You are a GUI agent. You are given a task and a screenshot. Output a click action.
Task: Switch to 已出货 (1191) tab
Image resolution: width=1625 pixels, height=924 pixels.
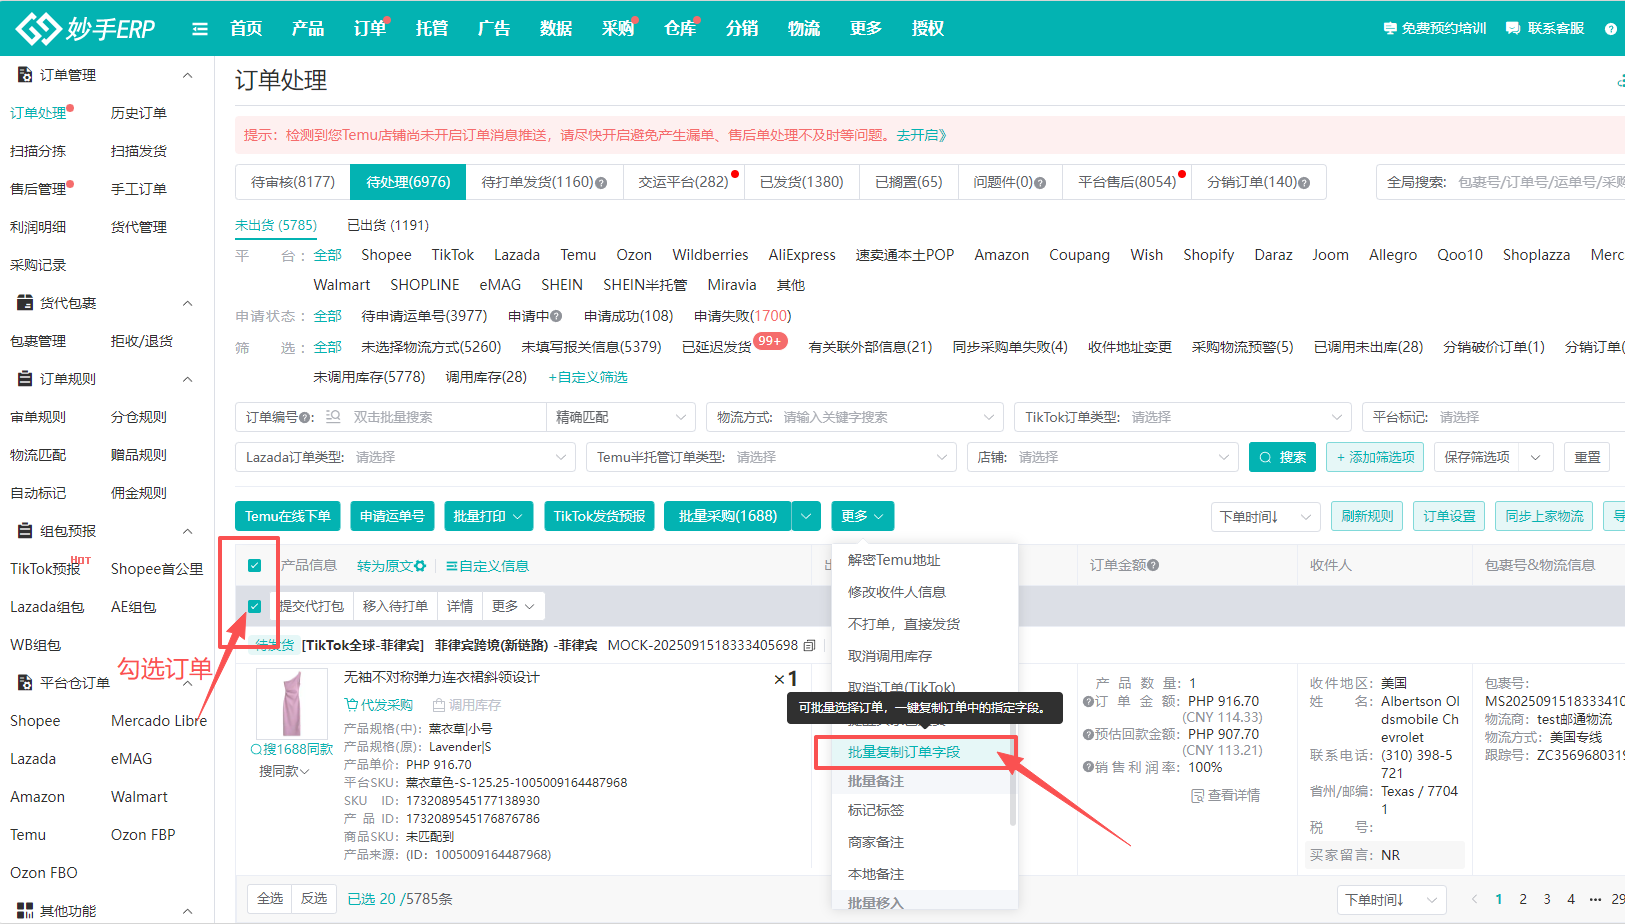[388, 225]
